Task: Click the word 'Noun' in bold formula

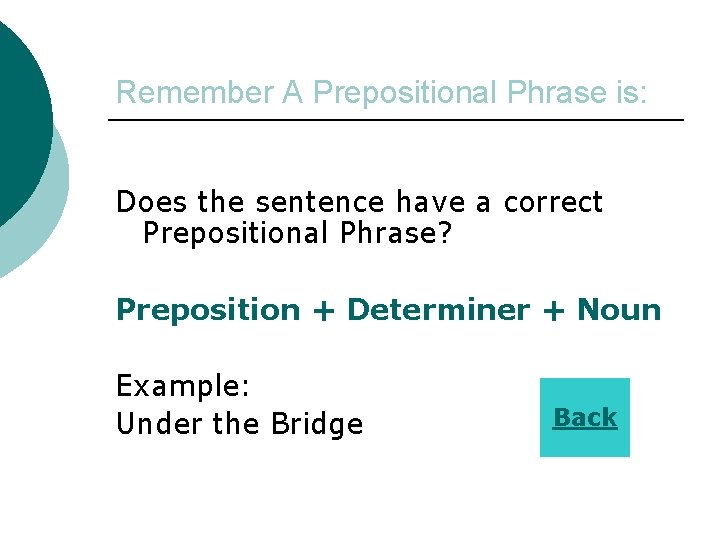Action: point(619,310)
